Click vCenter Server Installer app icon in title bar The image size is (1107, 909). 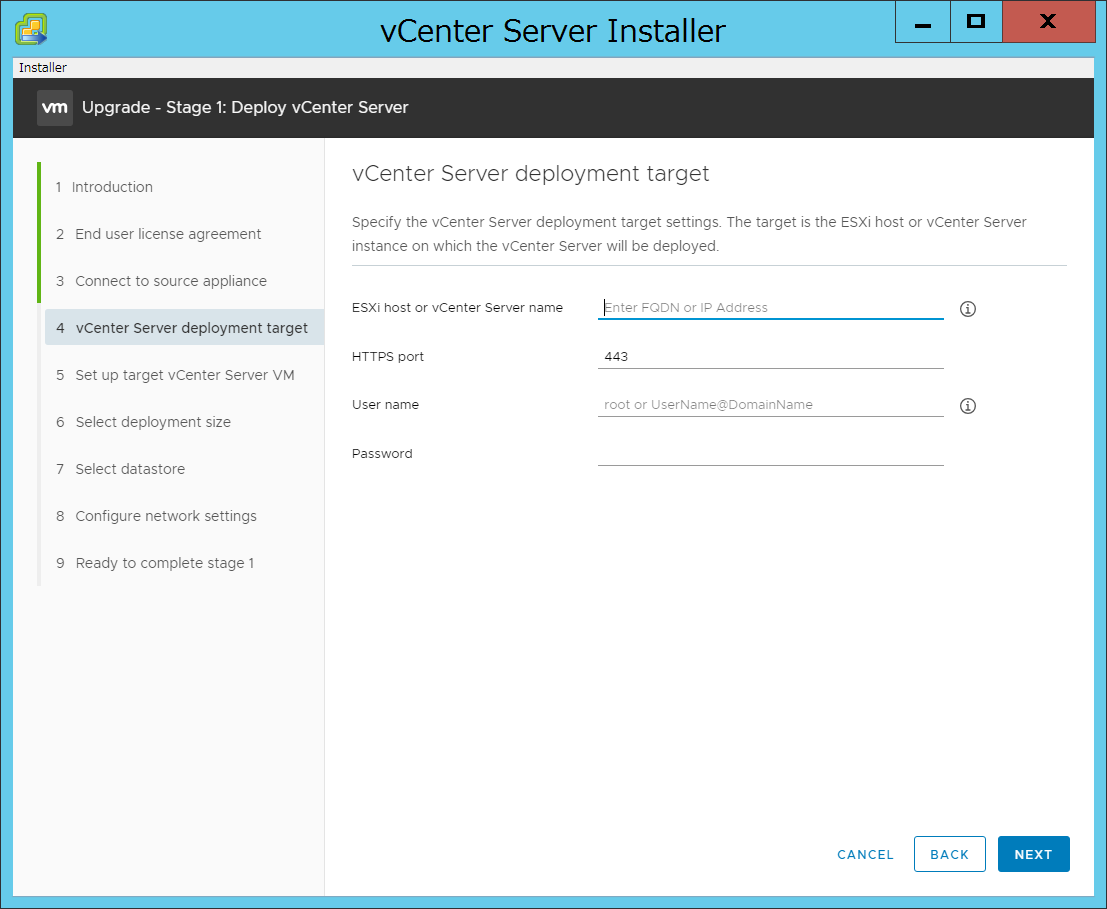pos(31,30)
